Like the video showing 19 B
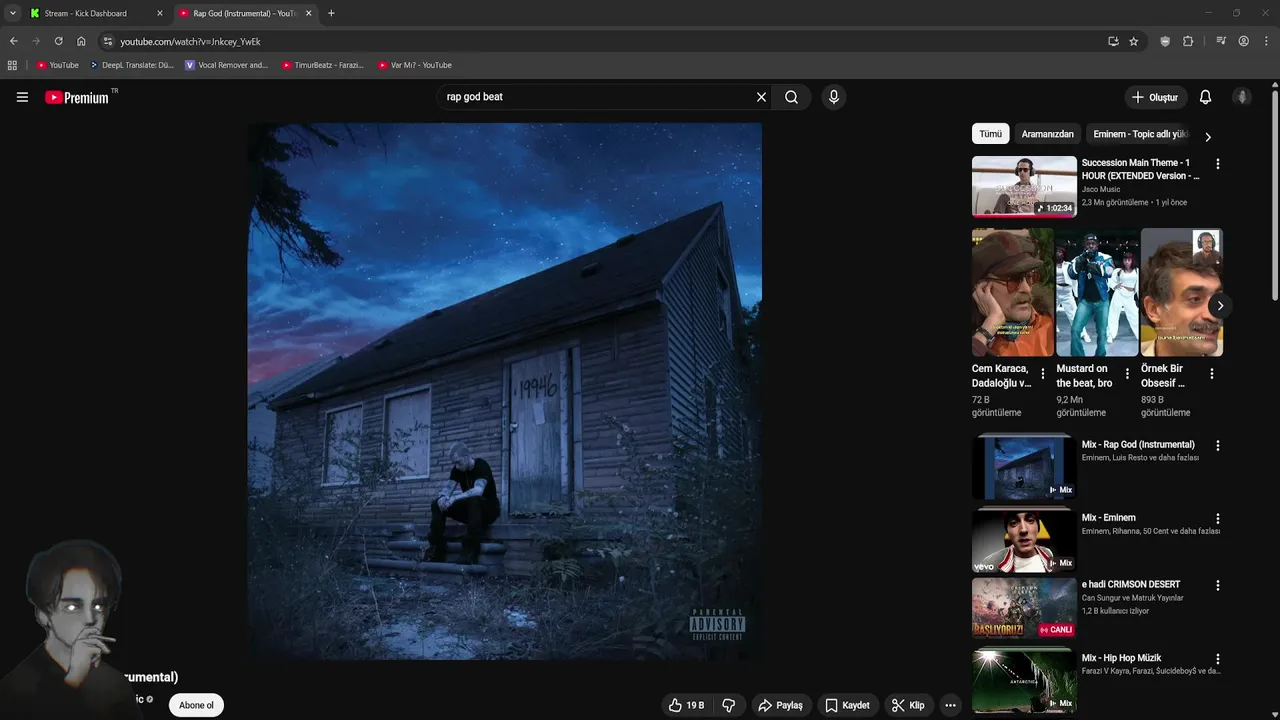 [x=686, y=705]
